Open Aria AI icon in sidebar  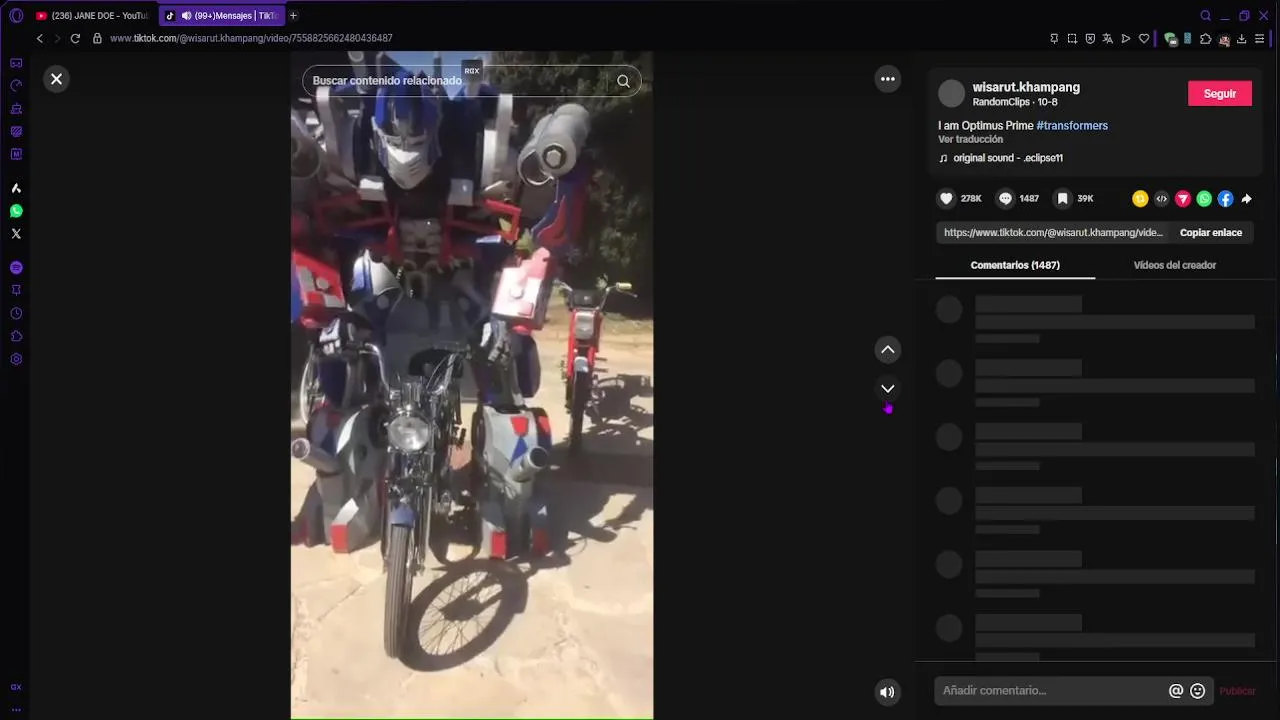pyautogui.click(x=16, y=188)
